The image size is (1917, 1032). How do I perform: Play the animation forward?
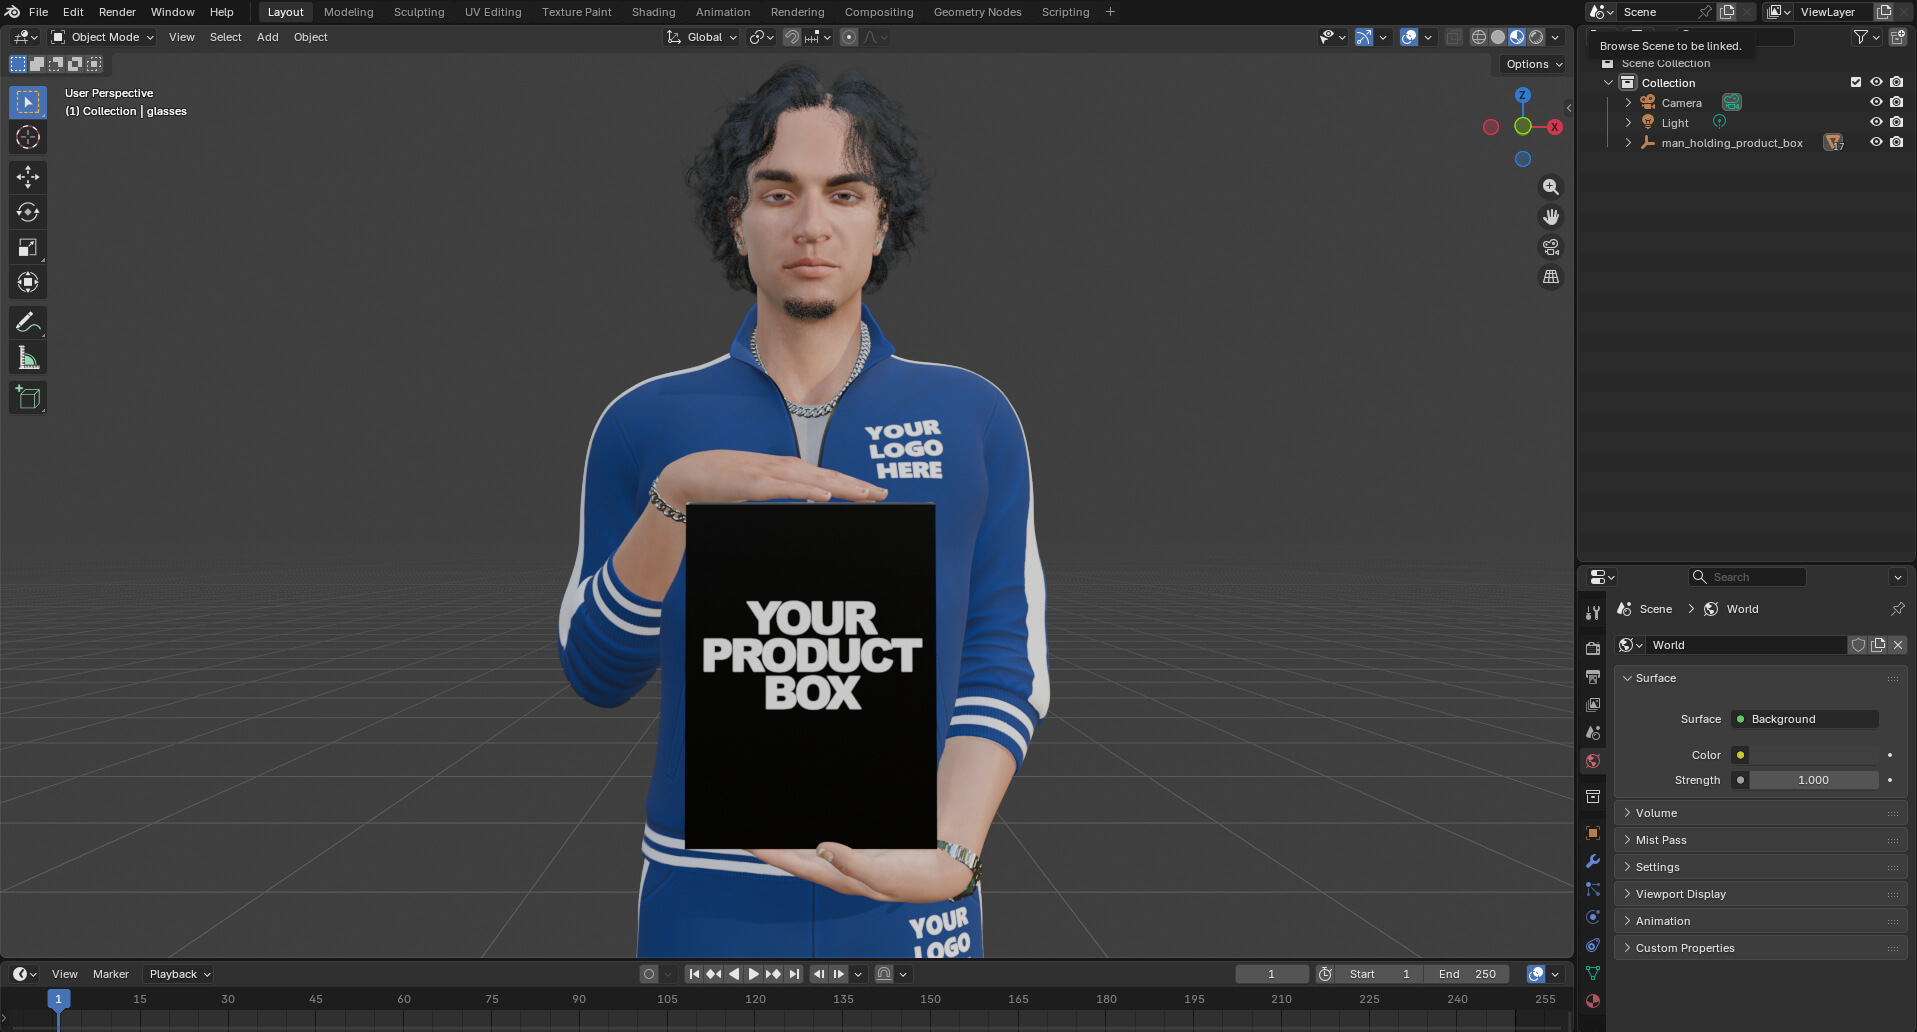[754, 974]
